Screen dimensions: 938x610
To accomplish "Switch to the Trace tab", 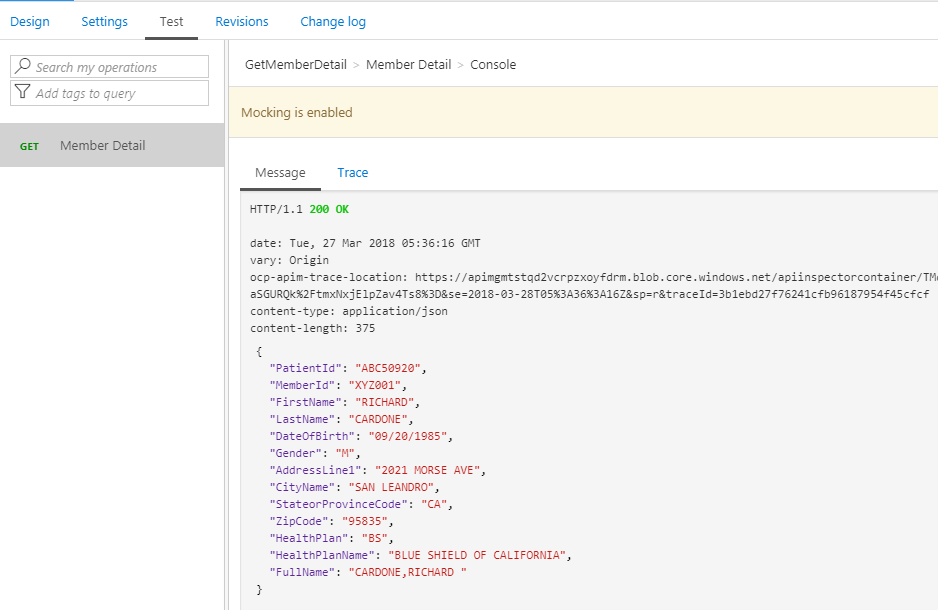I will coord(352,173).
